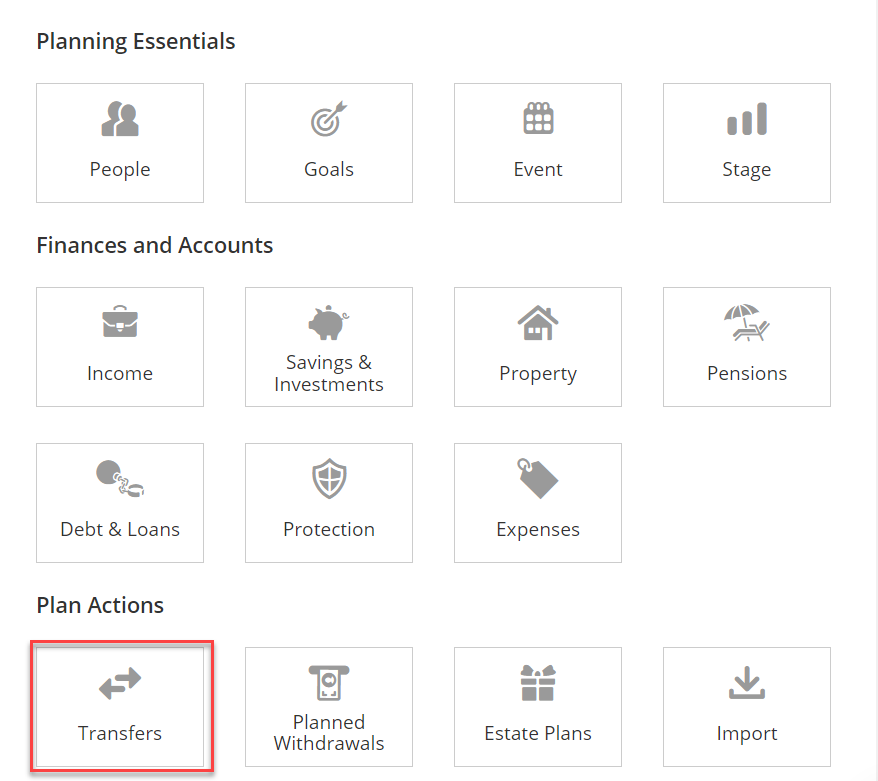Click the Stage bar chart icon

tap(746, 119)
